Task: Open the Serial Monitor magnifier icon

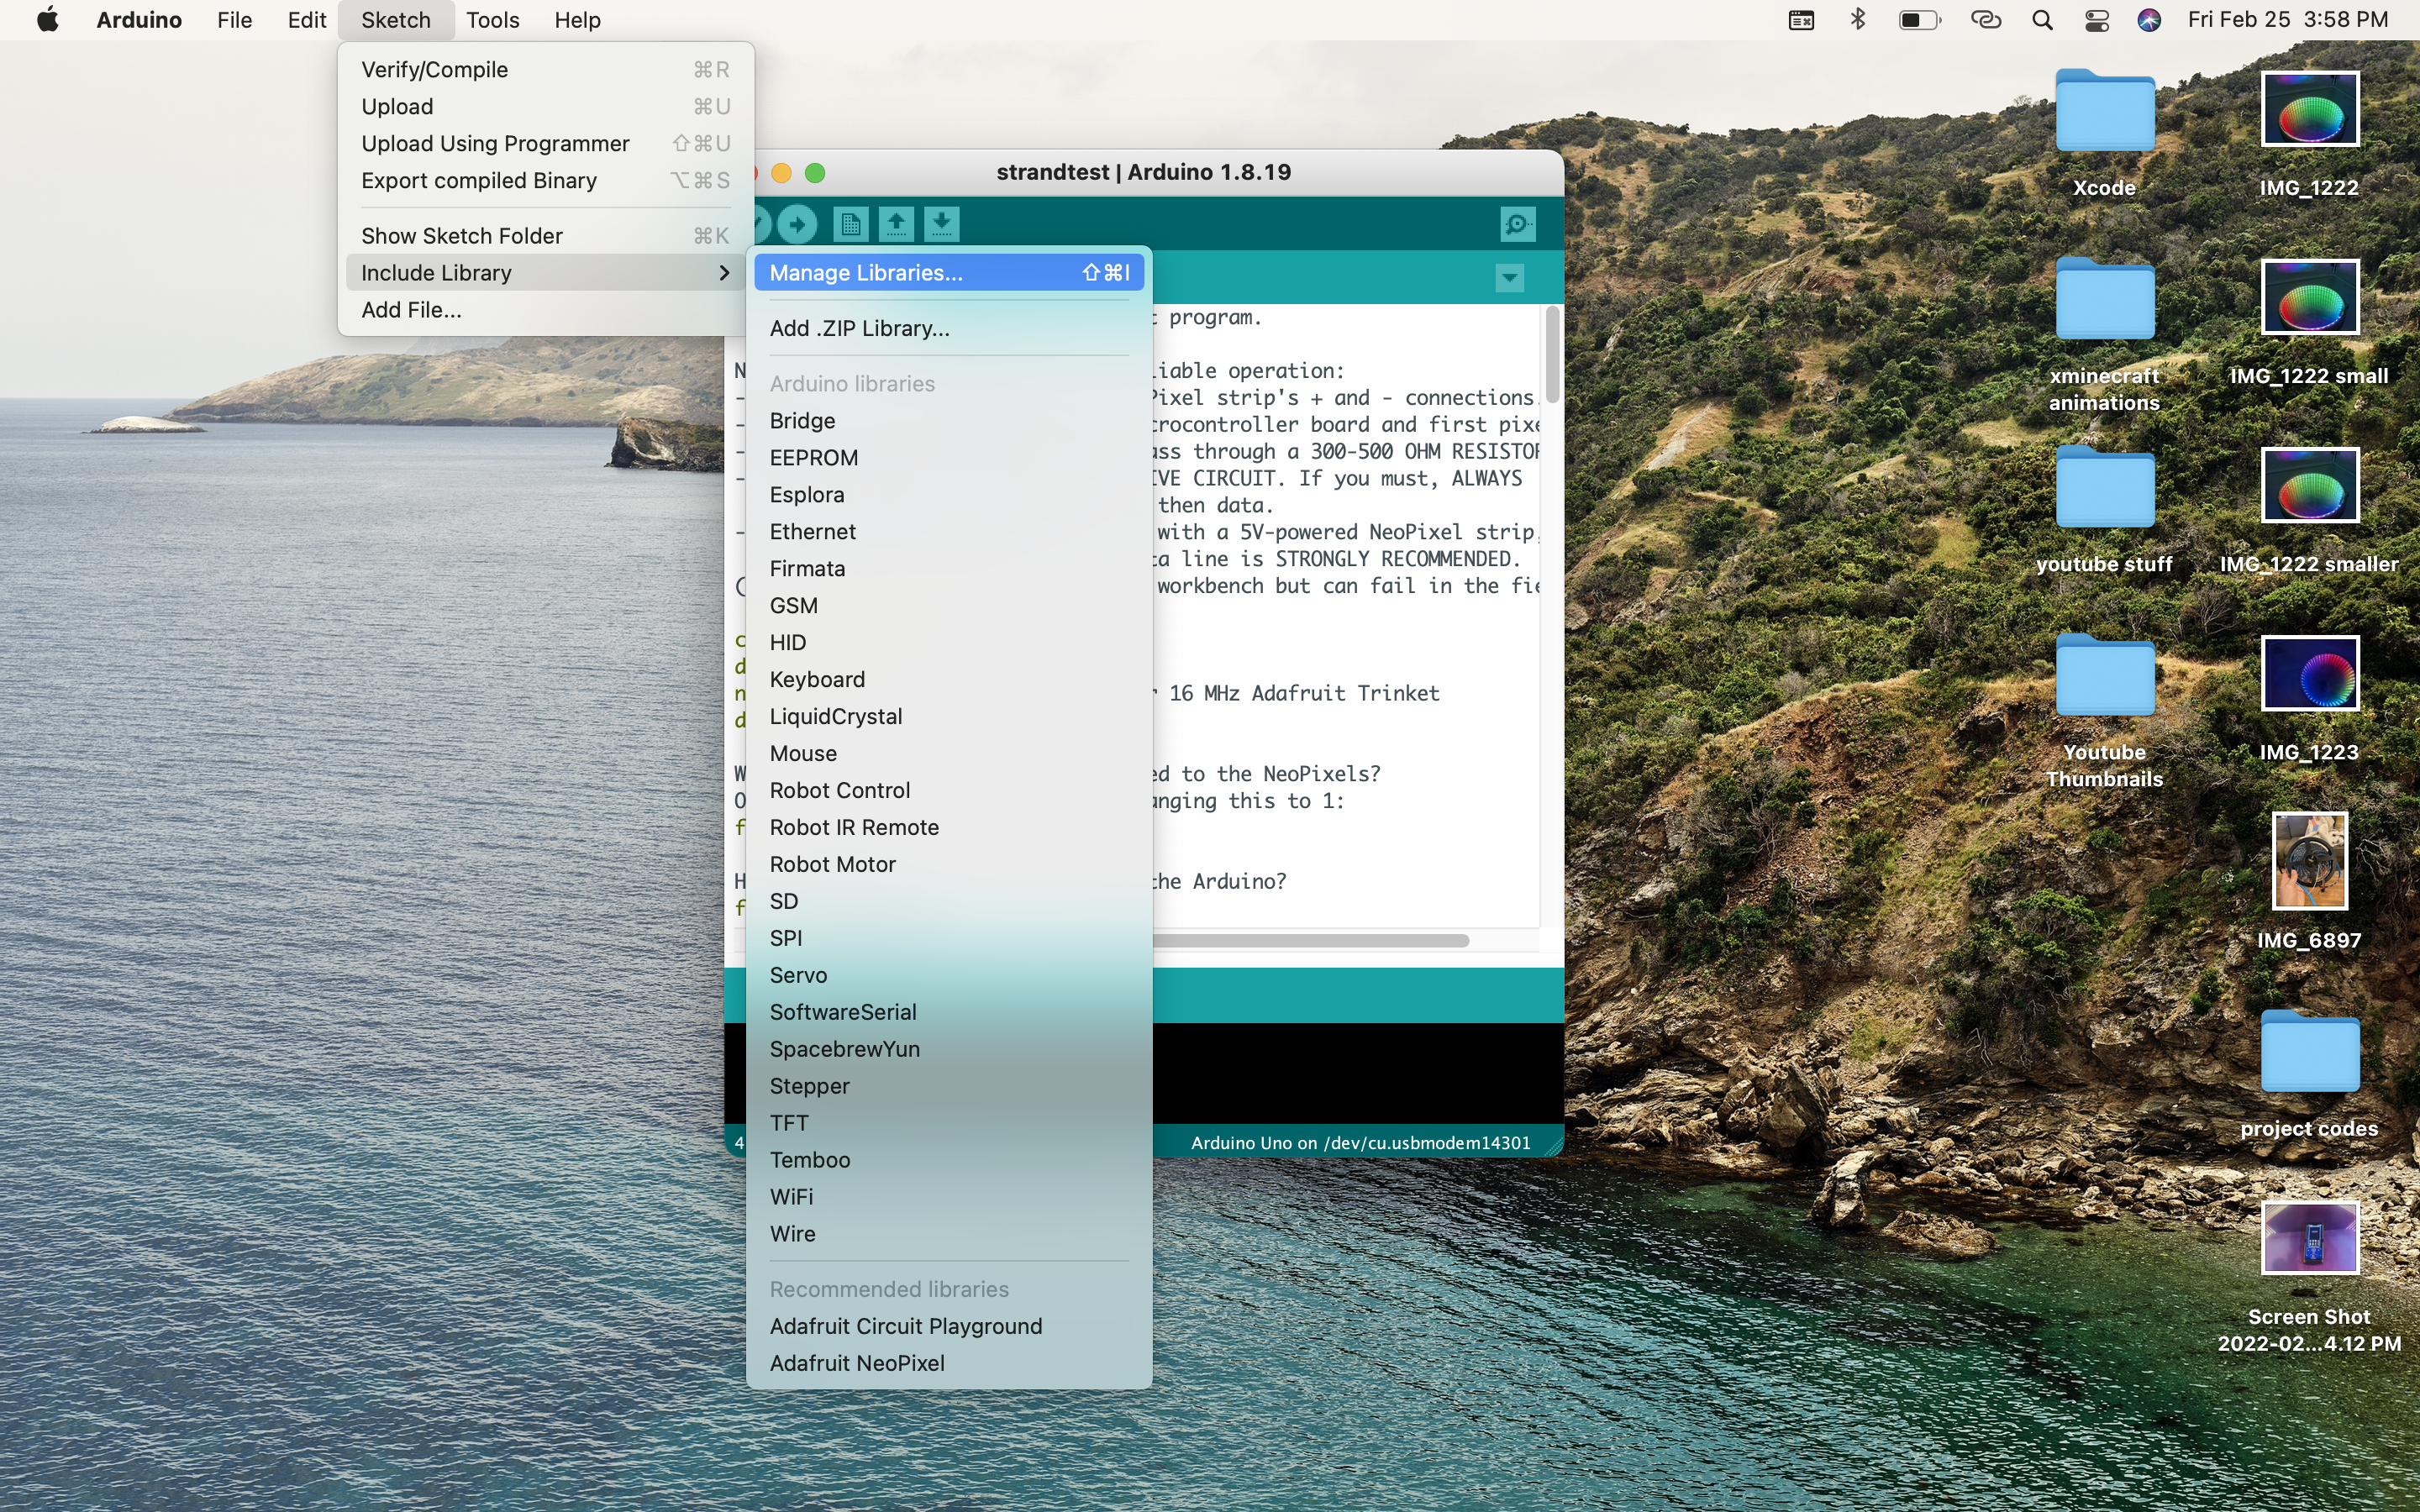Action: click(x=1517, y=224)
